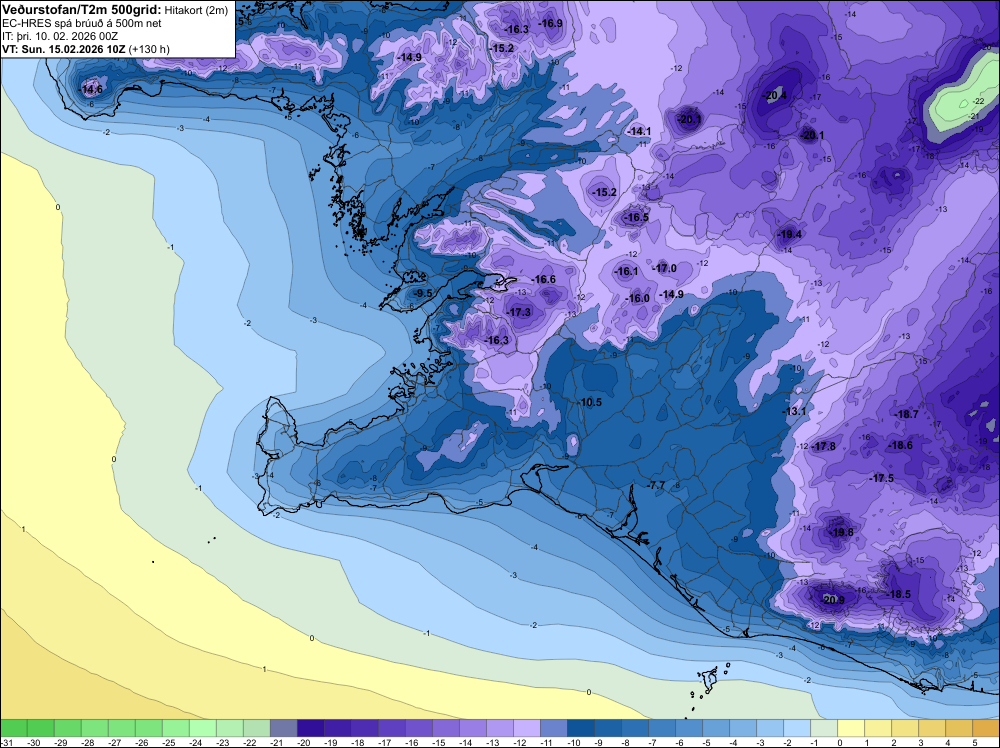This screenshot has width=1000, height=748.
Task: Select the -13.1 temperature value
Action: (x=794, y=411)
